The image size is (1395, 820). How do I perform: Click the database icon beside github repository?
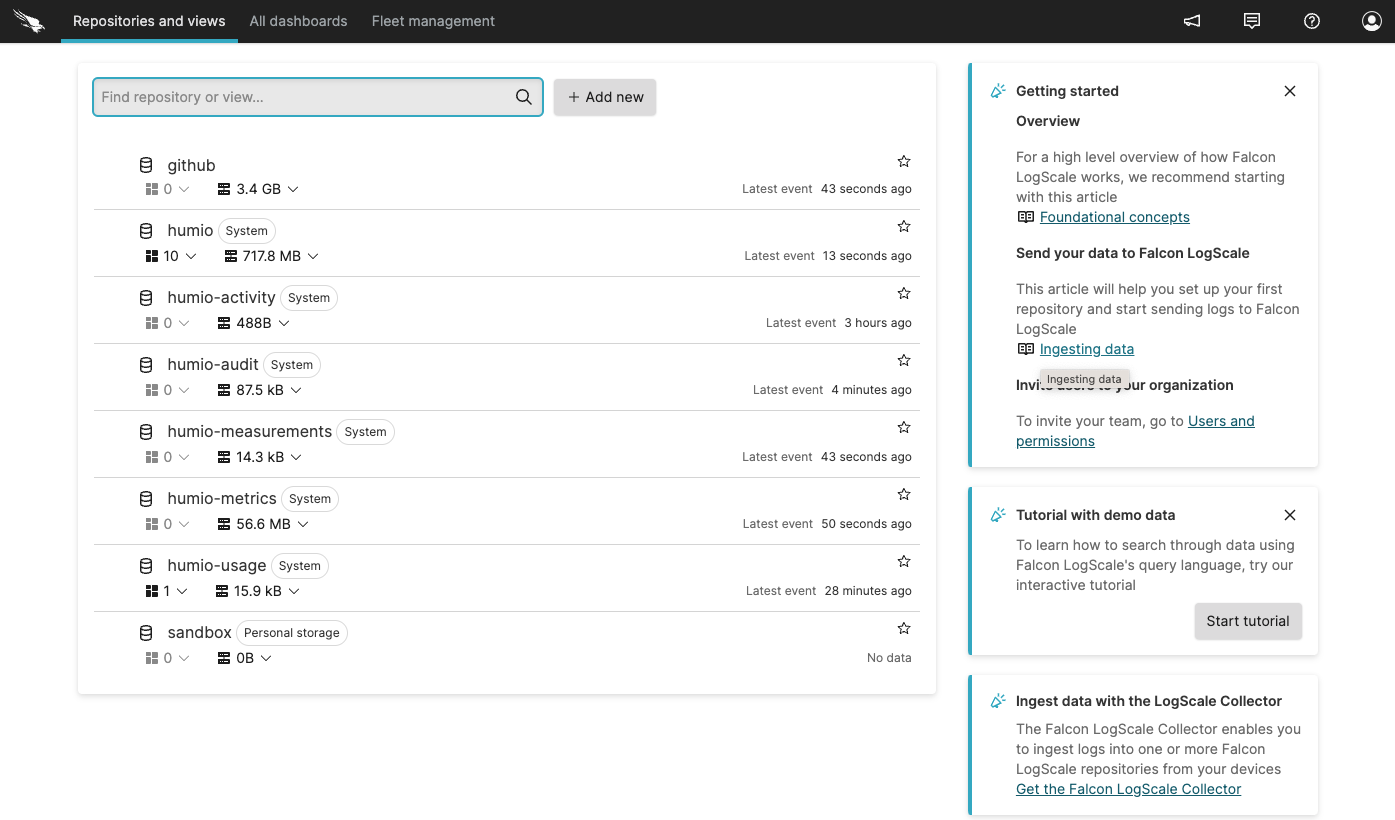[146, 164]
